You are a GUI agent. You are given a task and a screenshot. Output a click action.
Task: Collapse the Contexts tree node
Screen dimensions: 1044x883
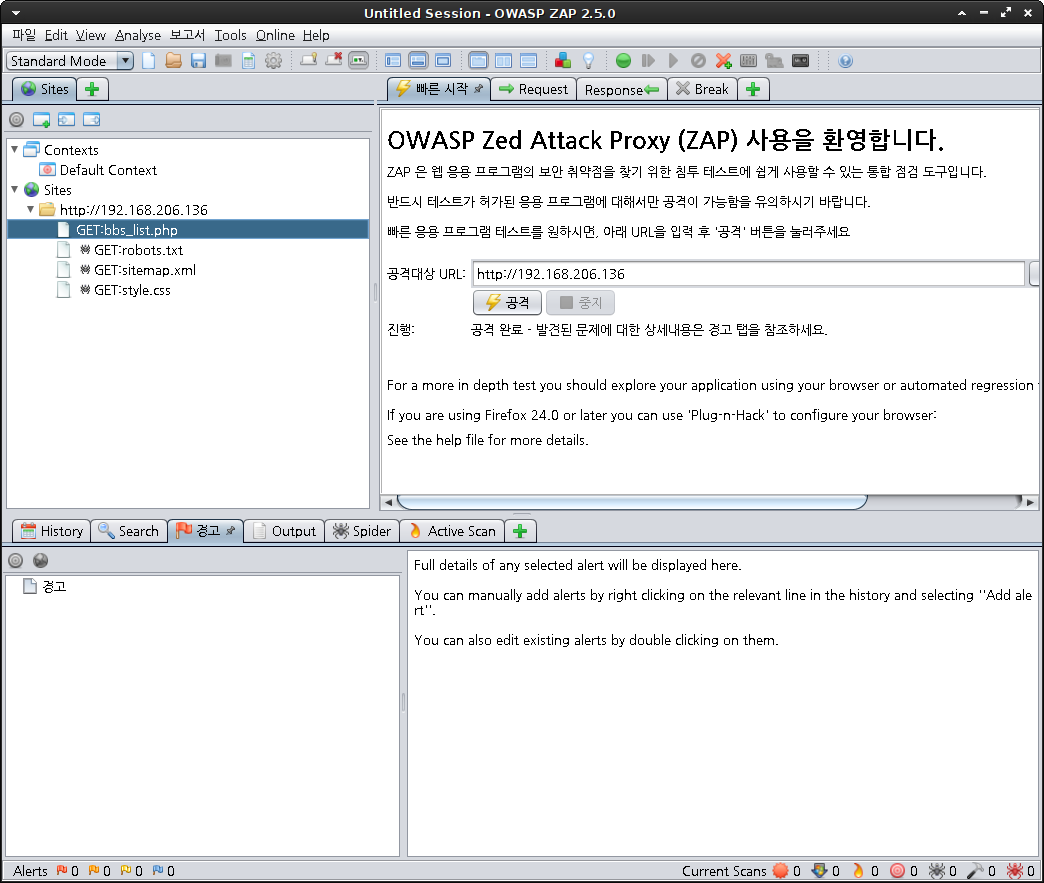15,150
